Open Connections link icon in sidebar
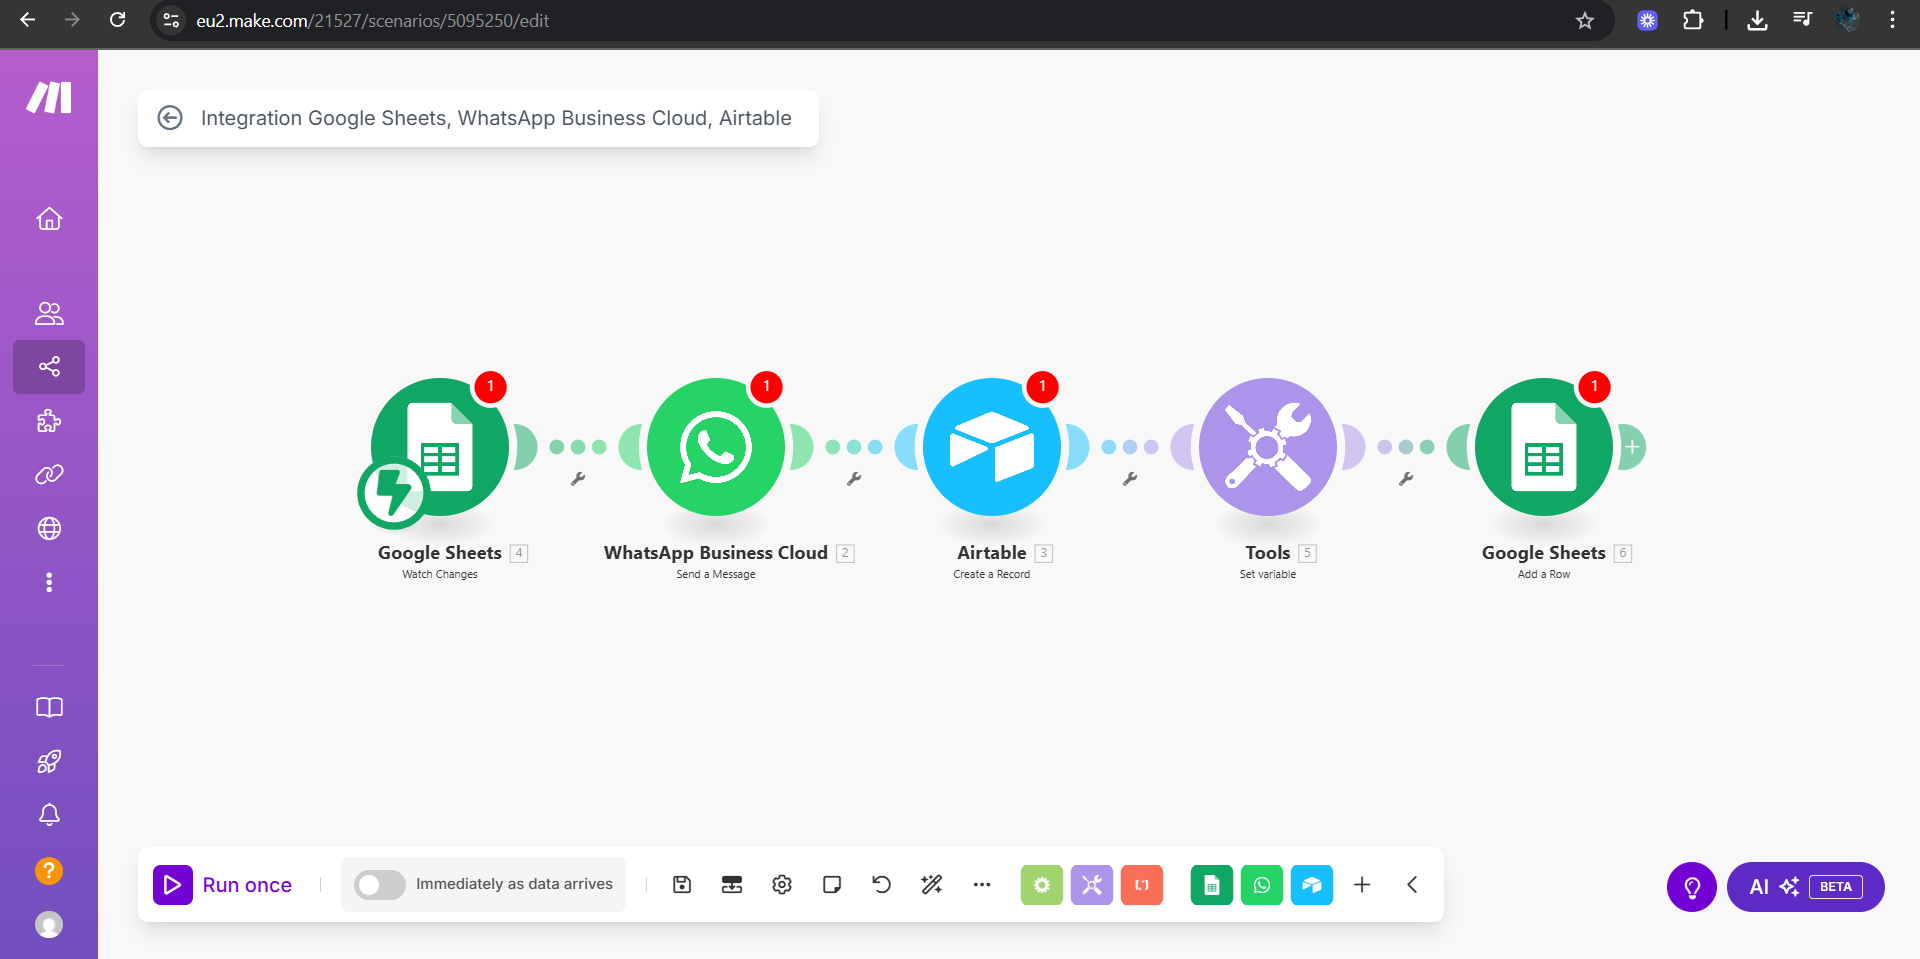Screen dimensions: 1920x959 tap(49, 474)
